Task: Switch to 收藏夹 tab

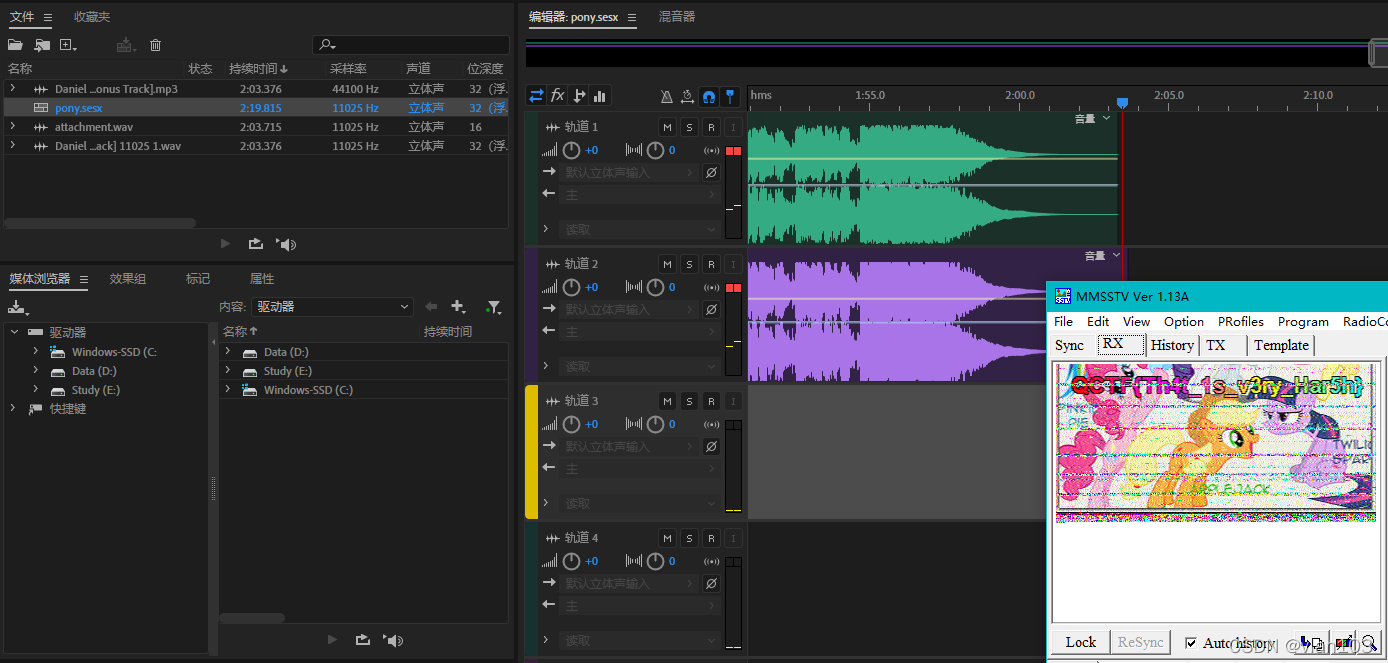Action: tap(92, 17)
